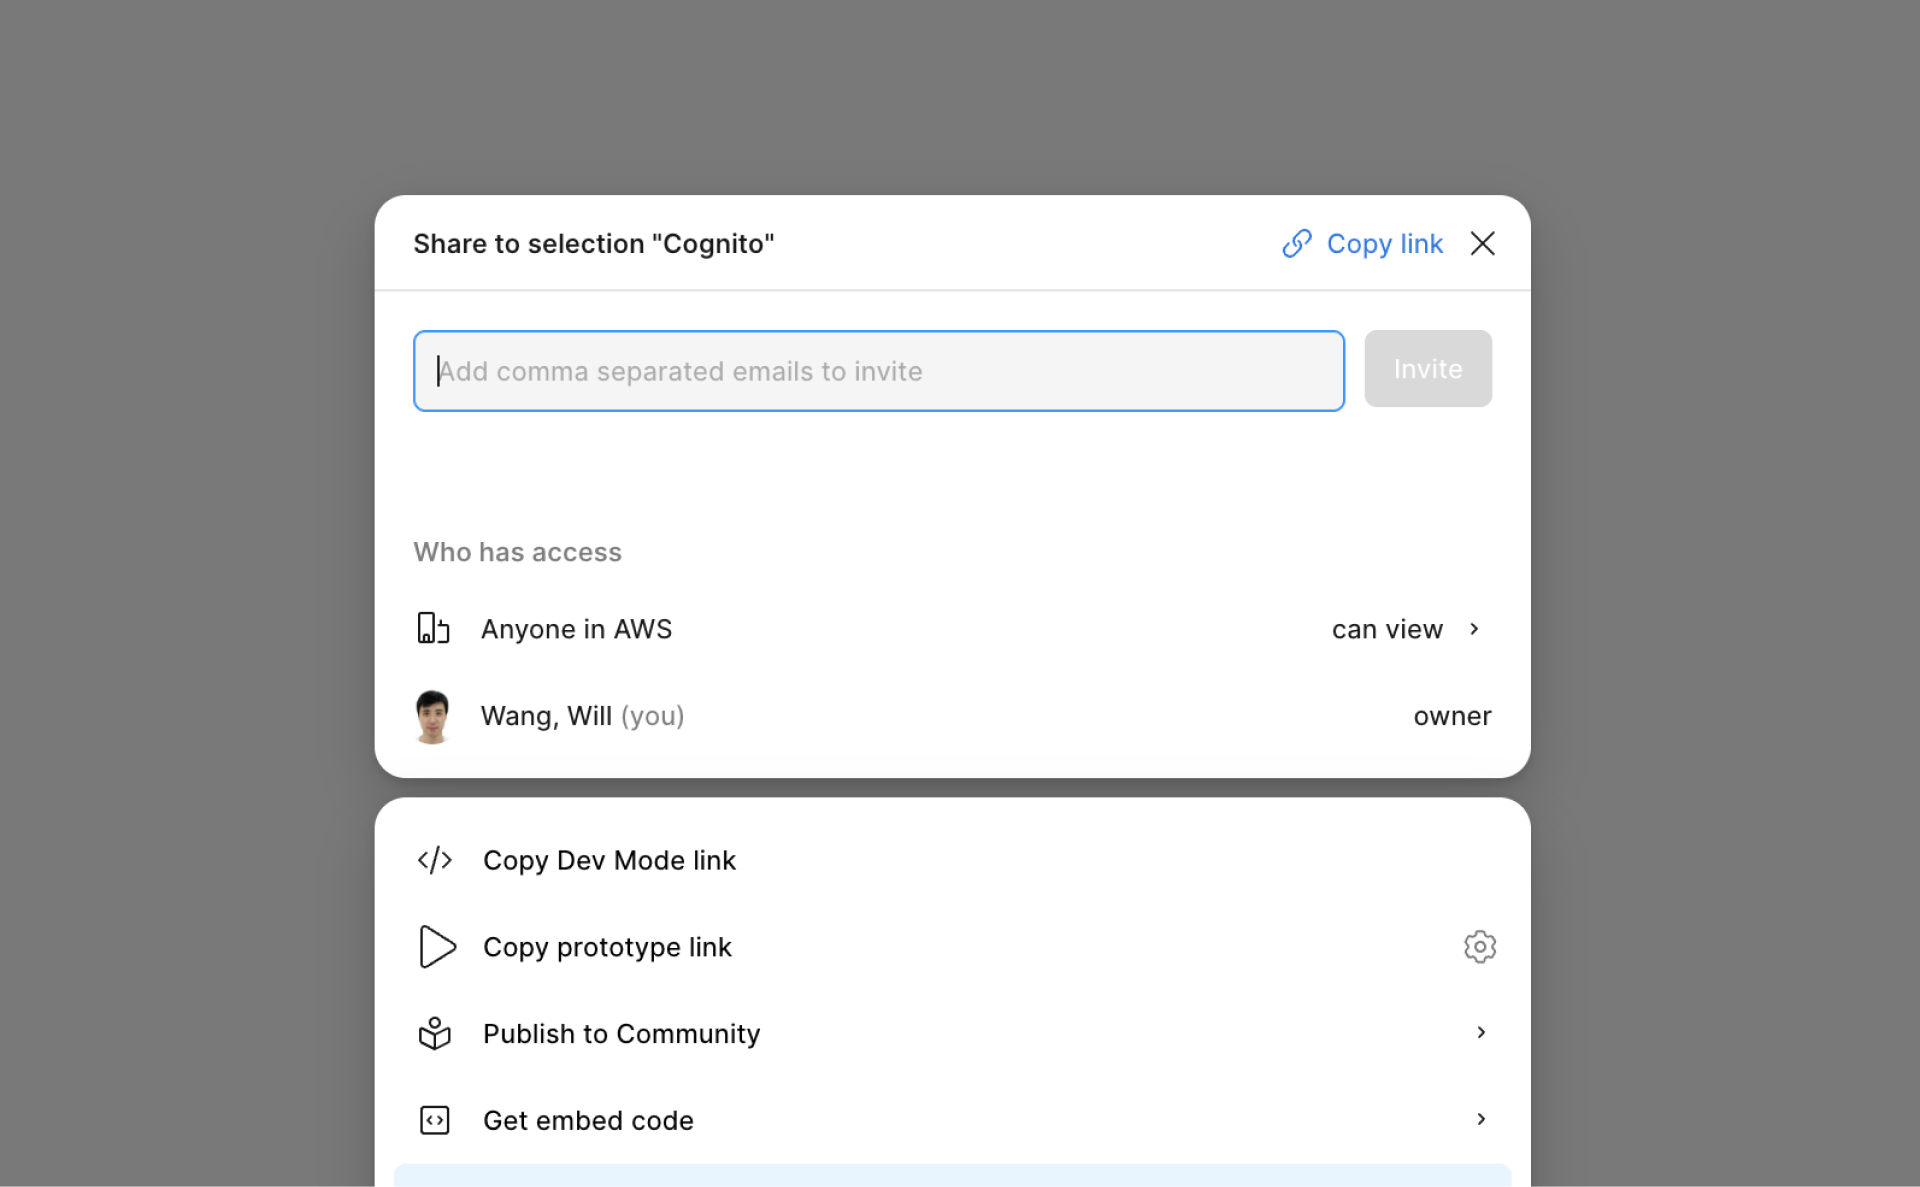1920x1187 pixels.
Task: Expand Get embed code chevron
Action: pyautogui.click(x=1481, y=1119)
